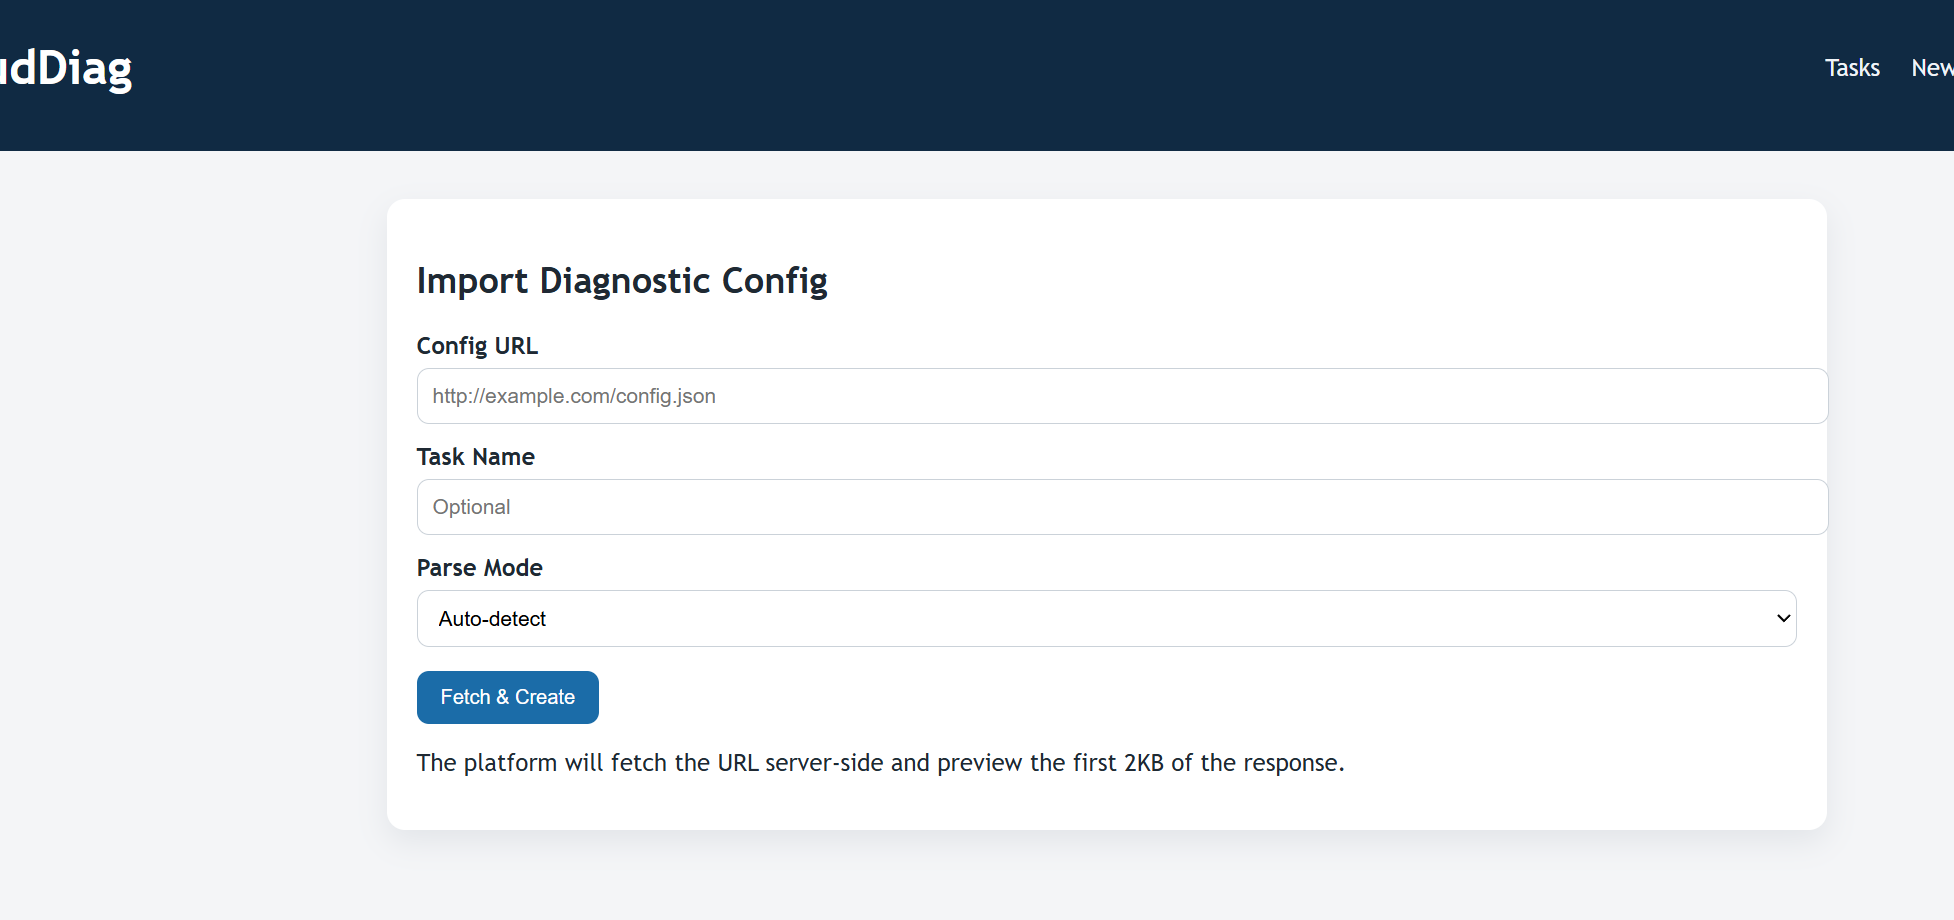
Task: Click the "Config URL" field label
Action: [x=477, y=346]
